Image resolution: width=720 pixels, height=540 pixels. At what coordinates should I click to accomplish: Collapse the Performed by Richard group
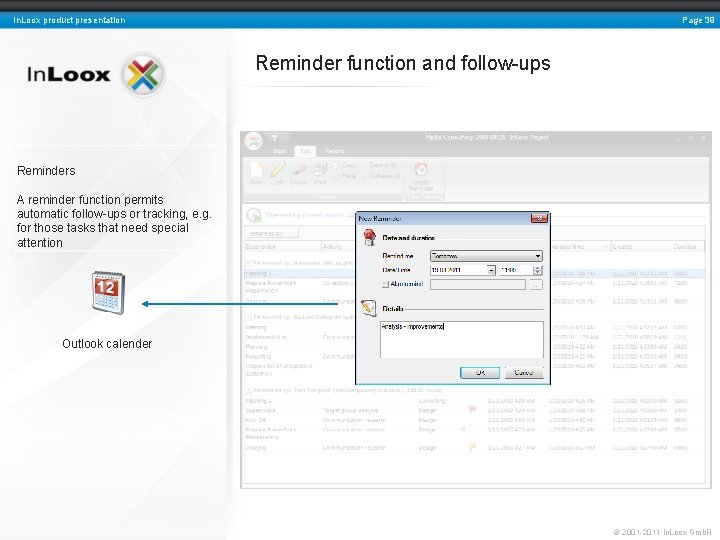(248, 317)
